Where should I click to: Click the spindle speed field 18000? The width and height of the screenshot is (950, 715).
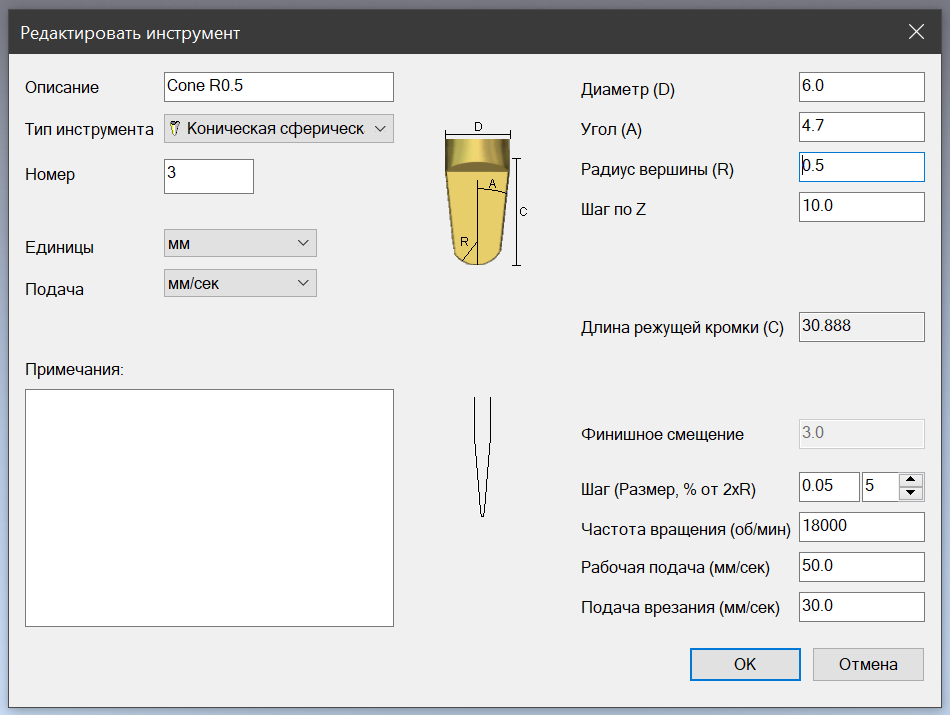click(861, 527)
